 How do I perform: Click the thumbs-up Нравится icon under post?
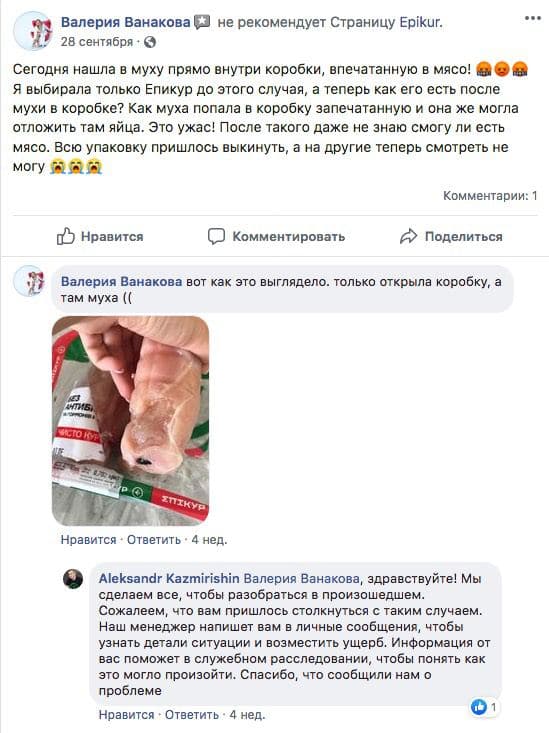coord(65,237)
